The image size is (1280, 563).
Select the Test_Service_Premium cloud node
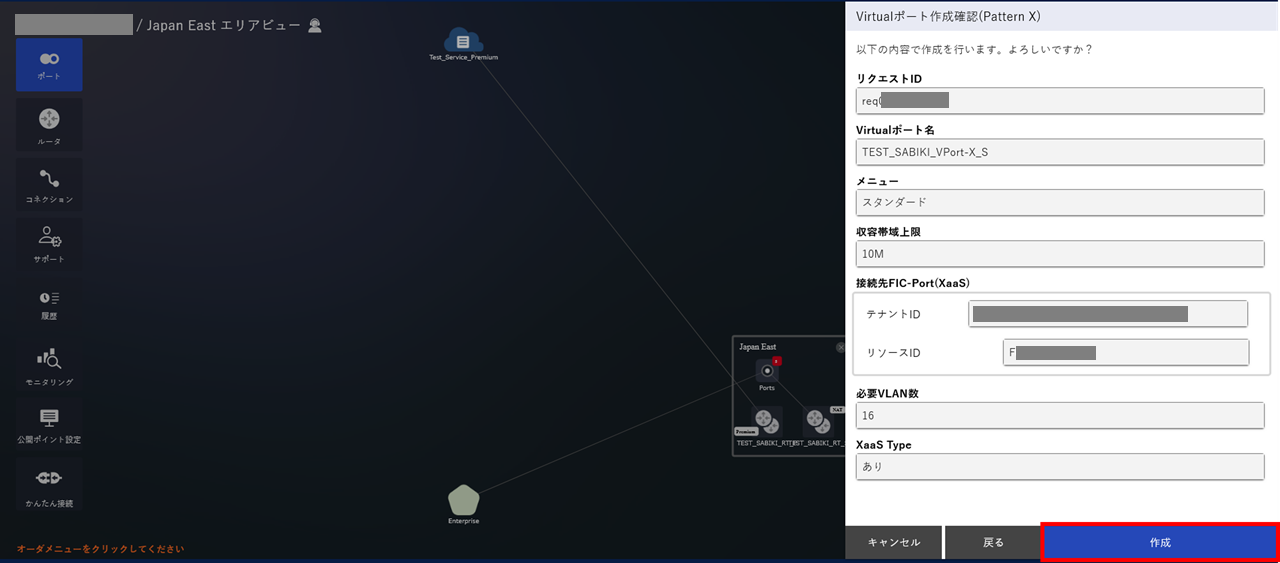tap(463, 42)
